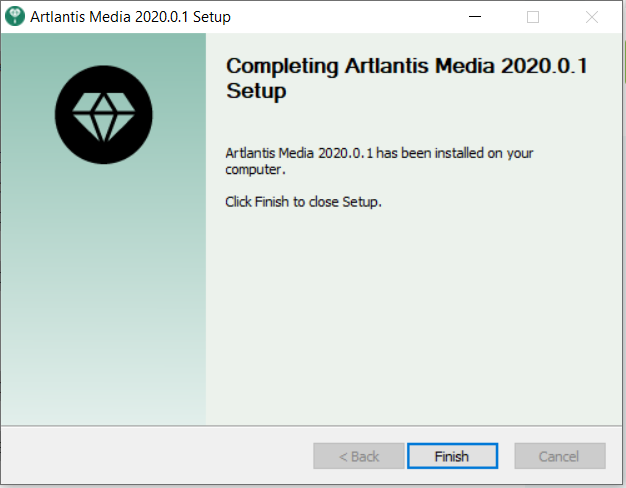Click the disabled maximize button
The height and width of the screenshot is (488, 626).
point(533,17)
